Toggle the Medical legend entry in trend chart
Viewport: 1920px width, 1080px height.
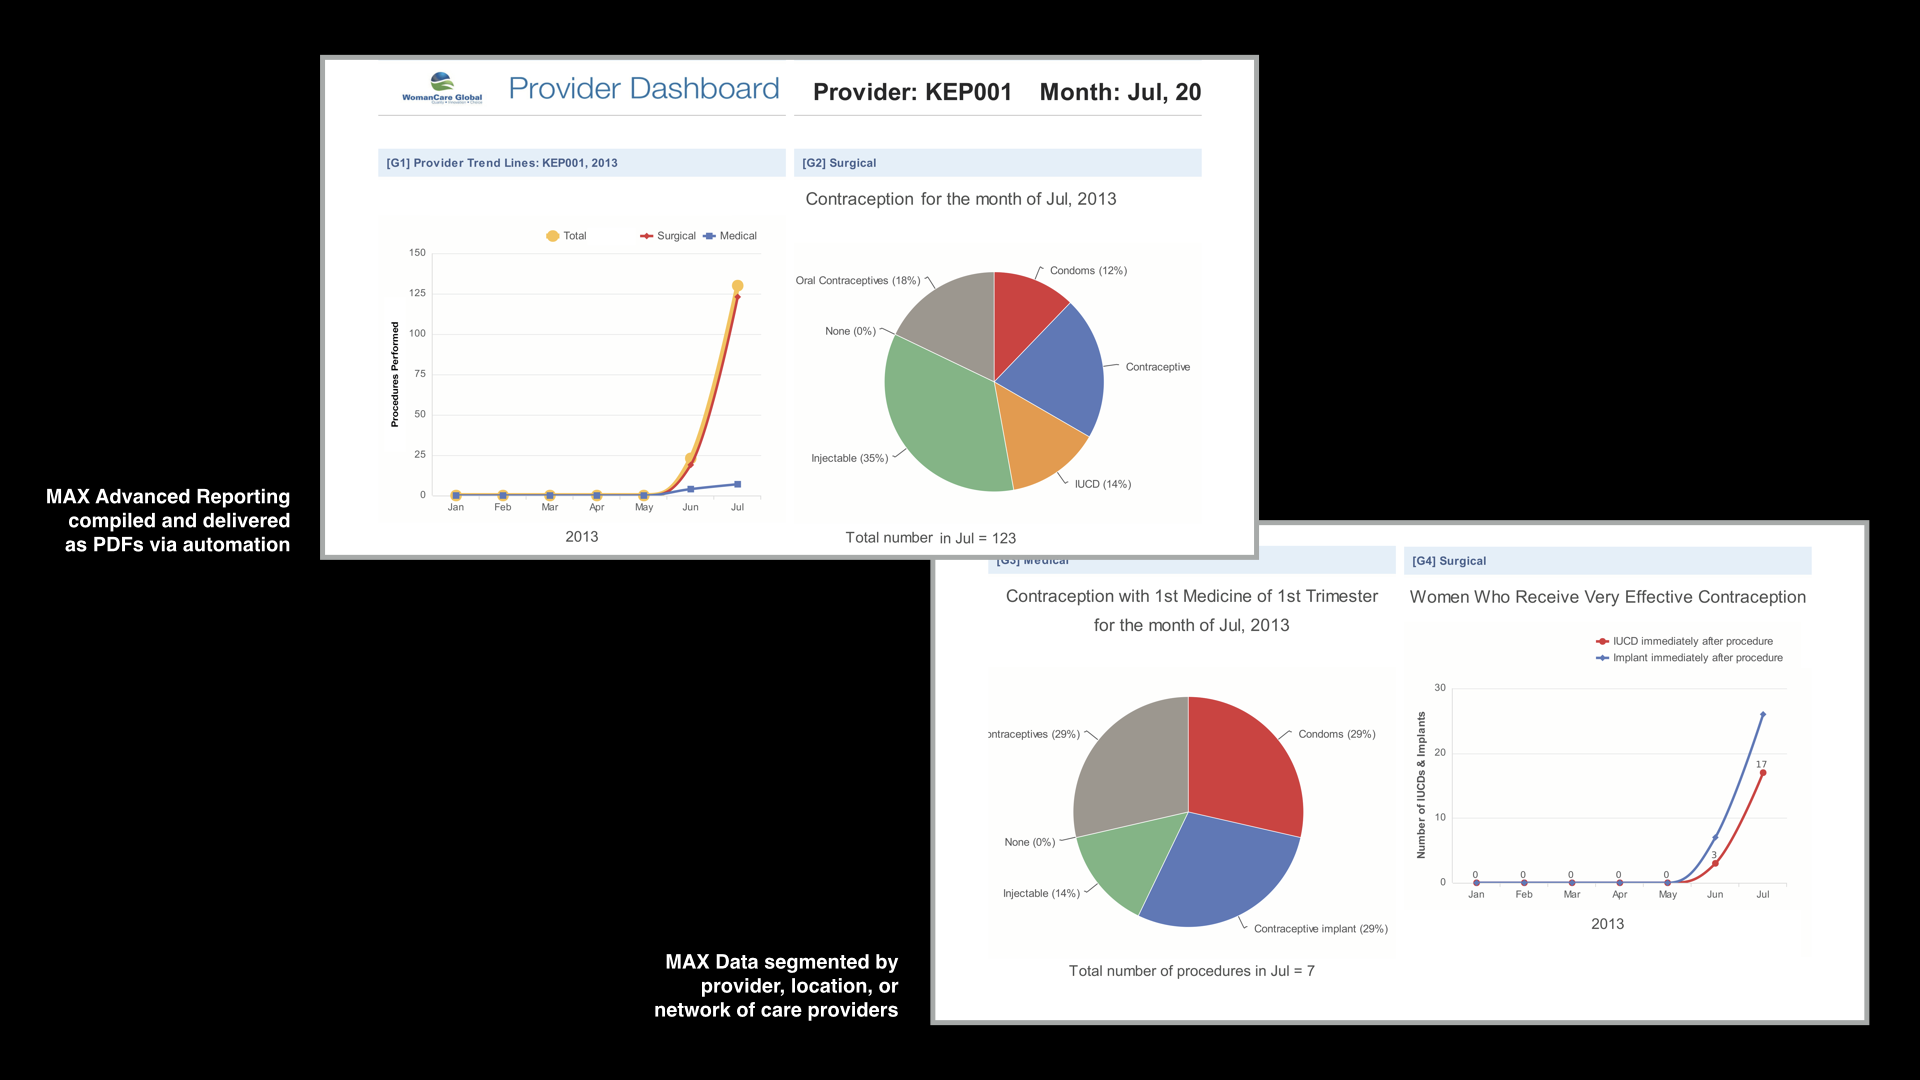coord(730,236)
